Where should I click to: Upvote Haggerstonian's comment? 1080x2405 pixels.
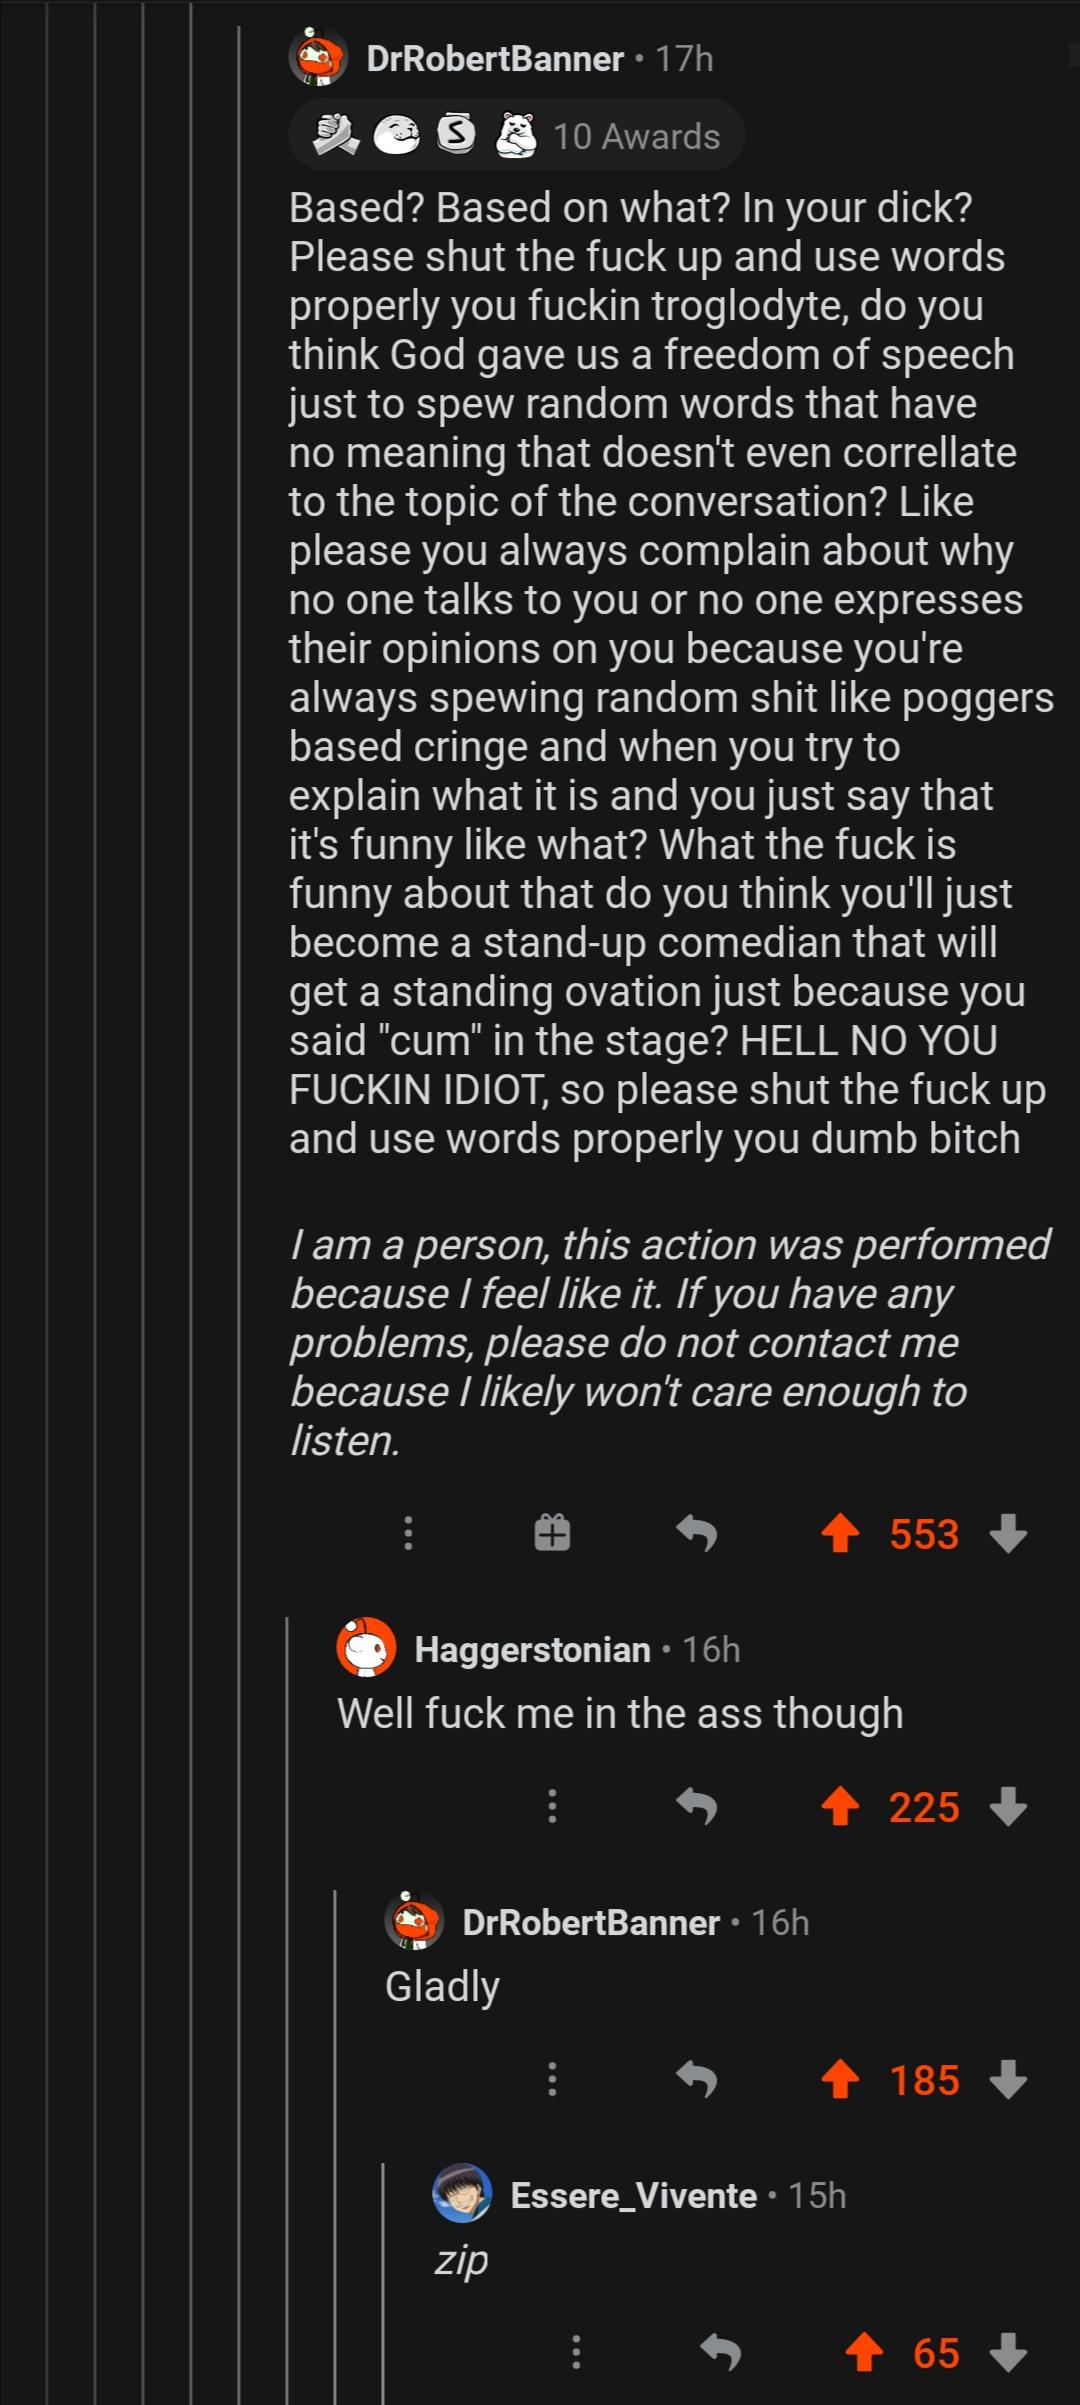coord(840,1806)
